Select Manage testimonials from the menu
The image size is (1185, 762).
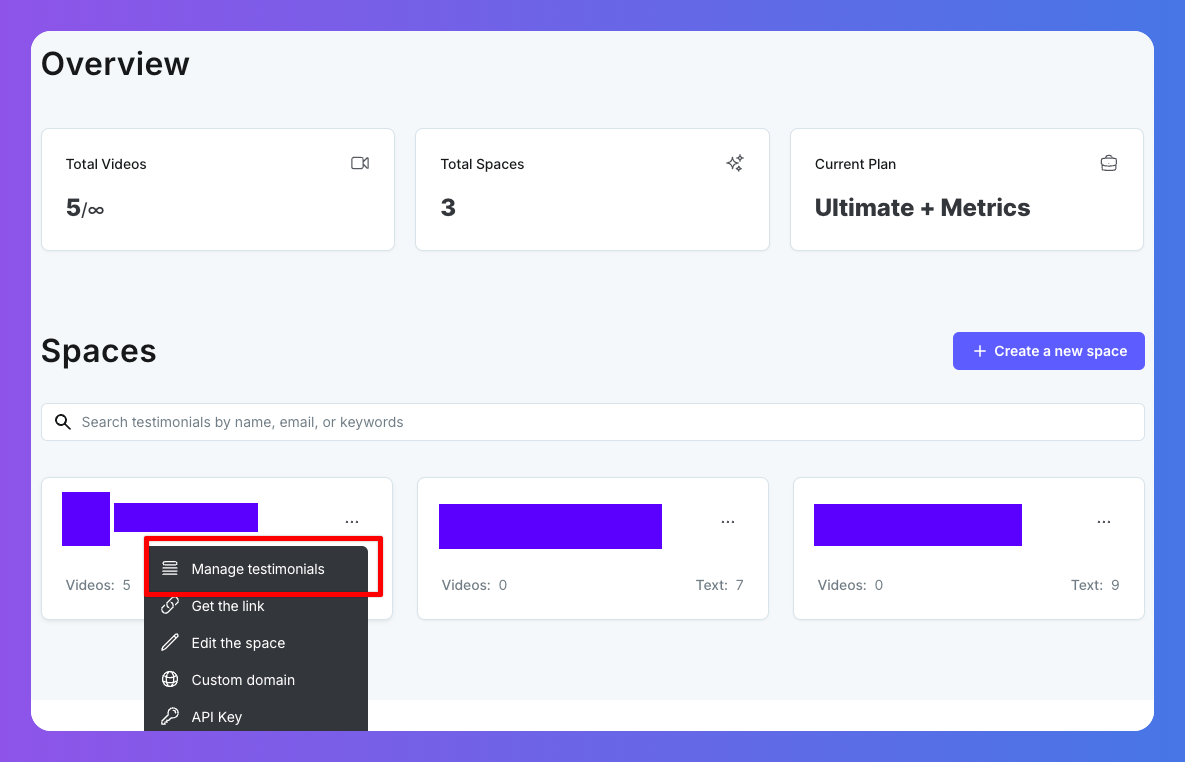[258, 569]
